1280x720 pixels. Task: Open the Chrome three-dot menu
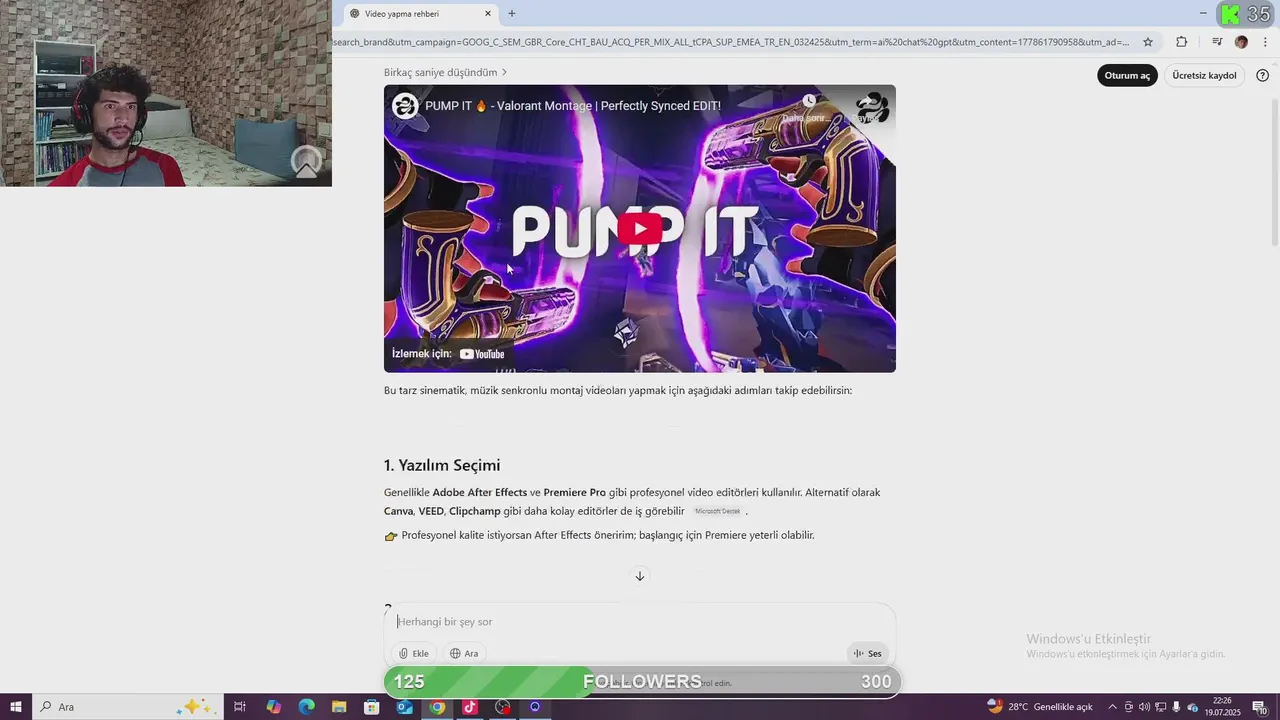[1266, 42]
